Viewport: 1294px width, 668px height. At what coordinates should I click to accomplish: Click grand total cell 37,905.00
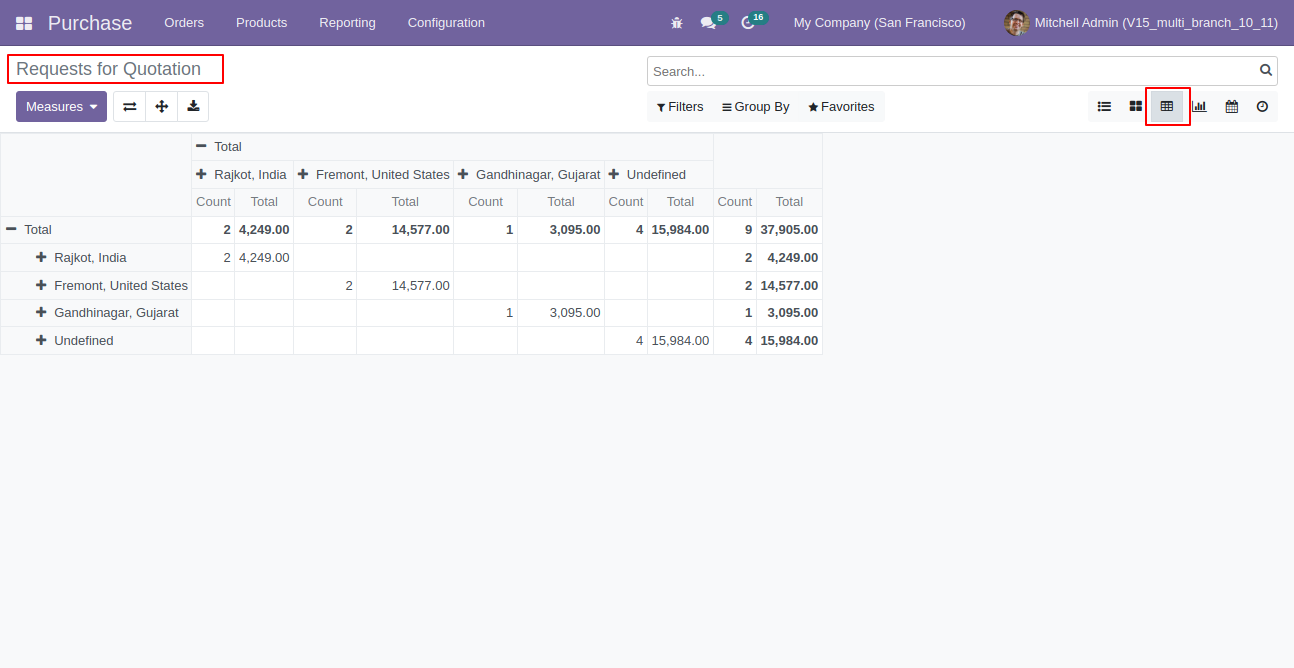tap(789, 230)
